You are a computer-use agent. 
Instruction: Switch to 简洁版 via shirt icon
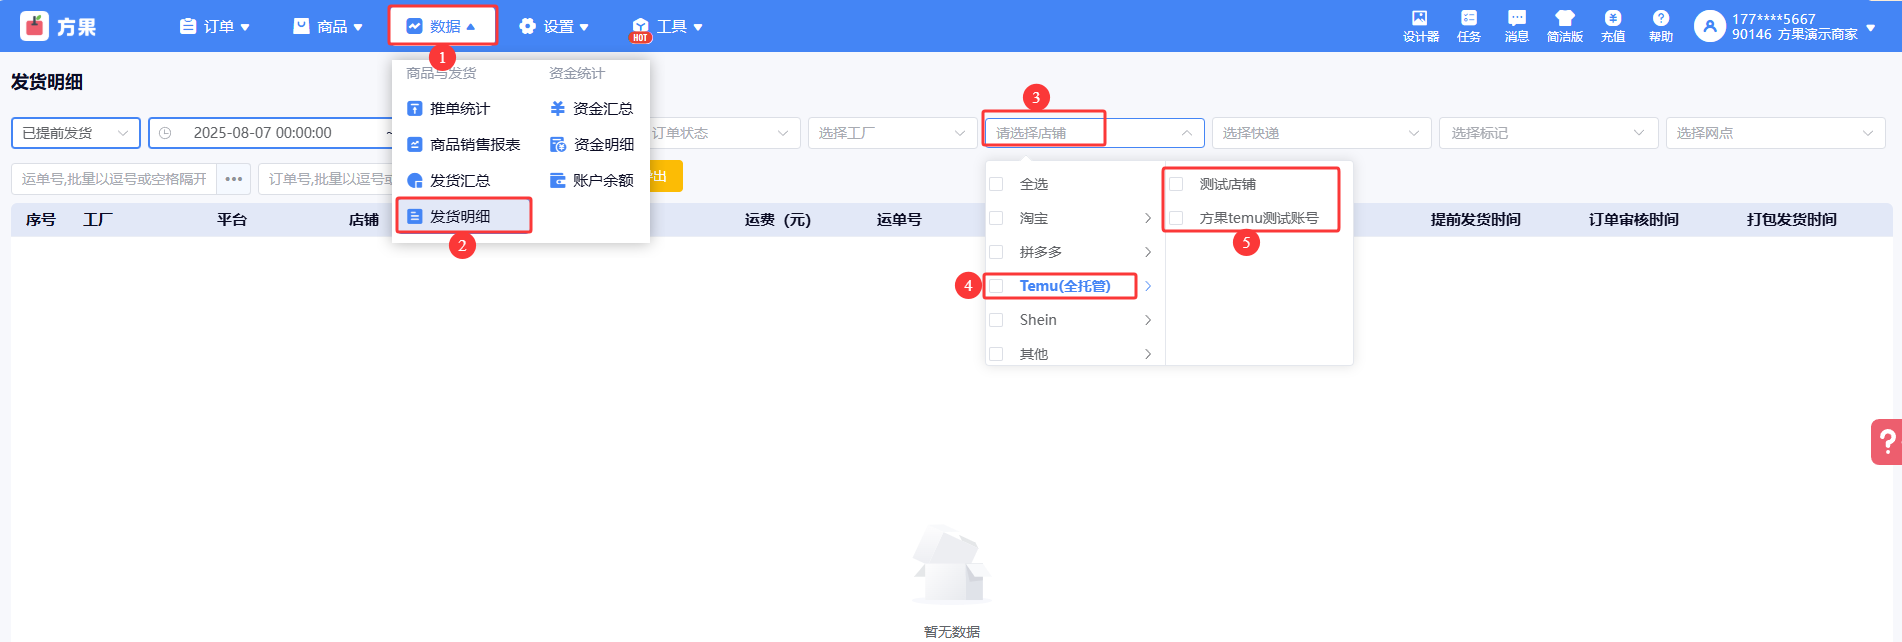[x=1565, y=18]
